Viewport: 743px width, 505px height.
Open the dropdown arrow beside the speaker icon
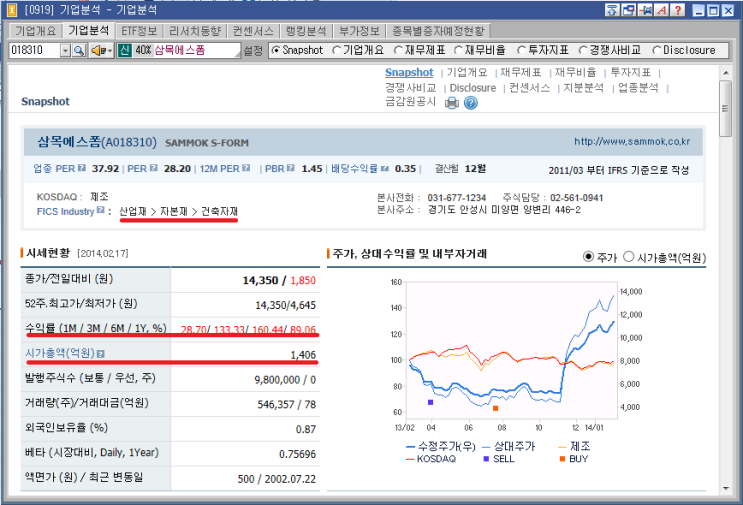[x=110, y=50]
